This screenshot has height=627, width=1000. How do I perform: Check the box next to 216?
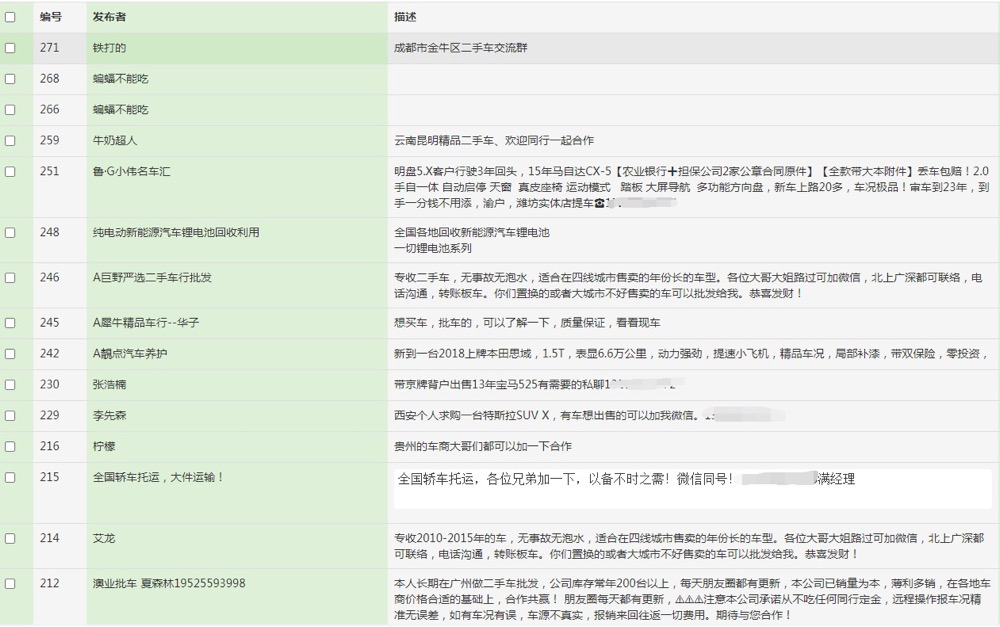10,446
